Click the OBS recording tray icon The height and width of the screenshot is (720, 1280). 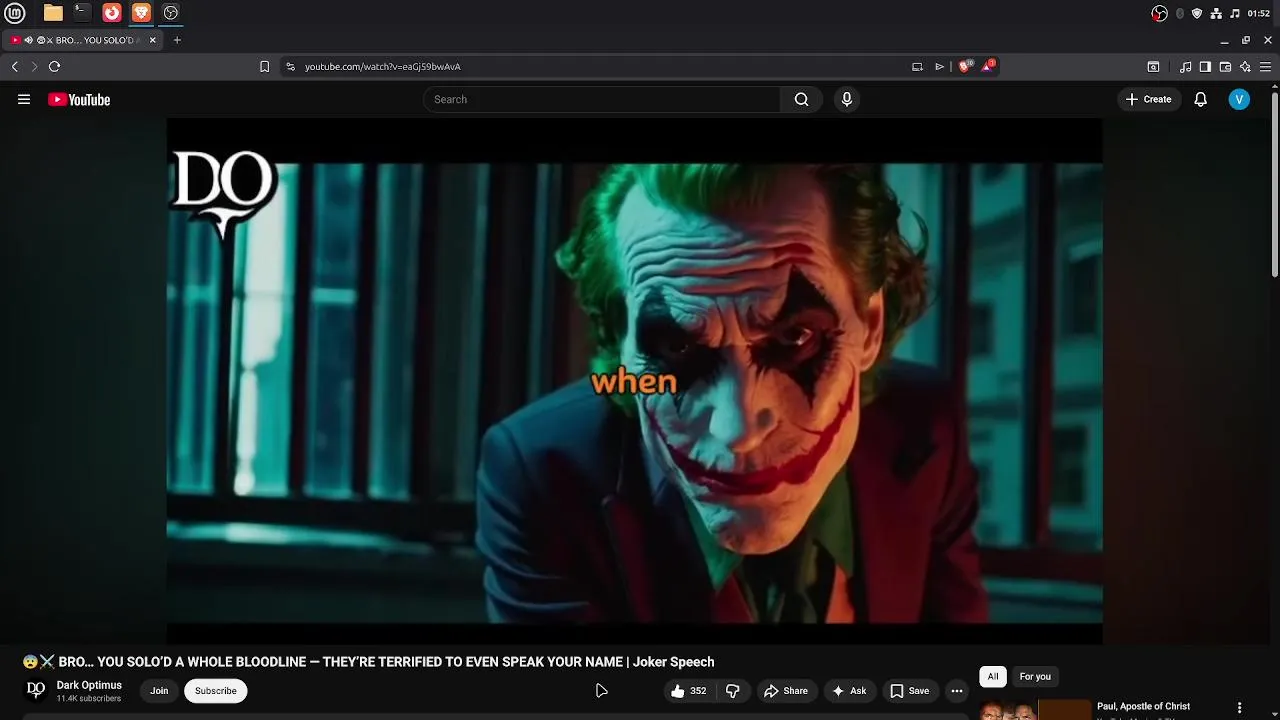coord(1159,13)
